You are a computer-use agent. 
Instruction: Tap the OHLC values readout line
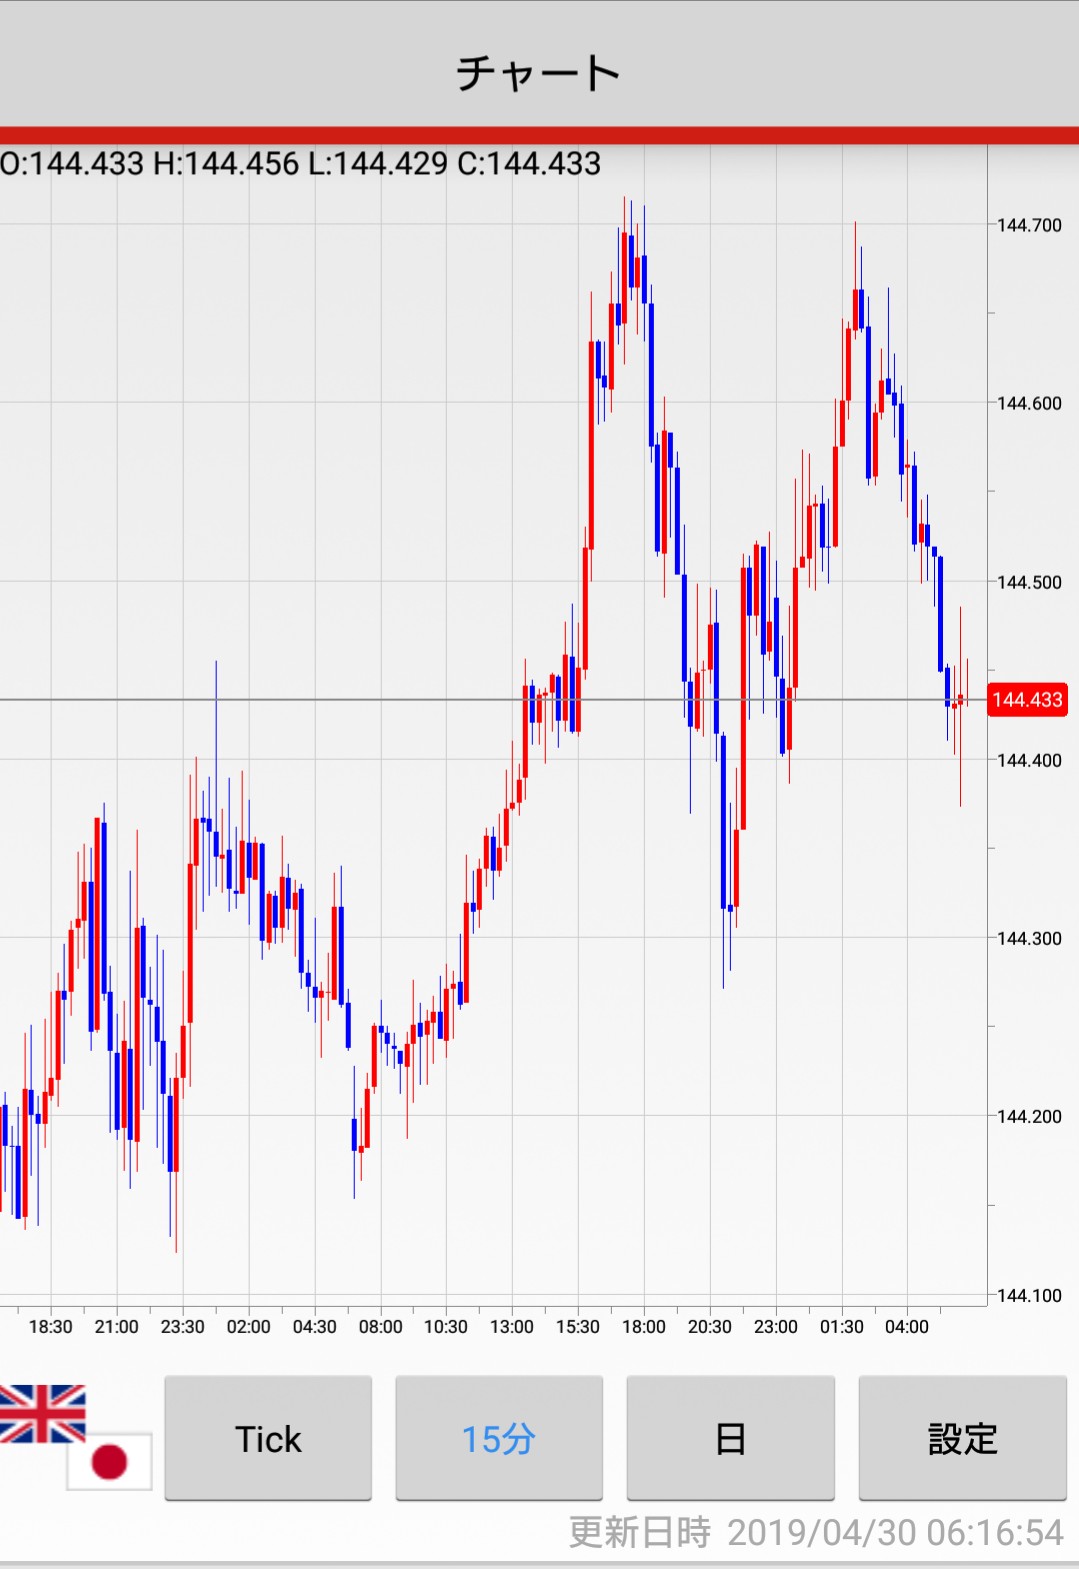click(301, 164)
